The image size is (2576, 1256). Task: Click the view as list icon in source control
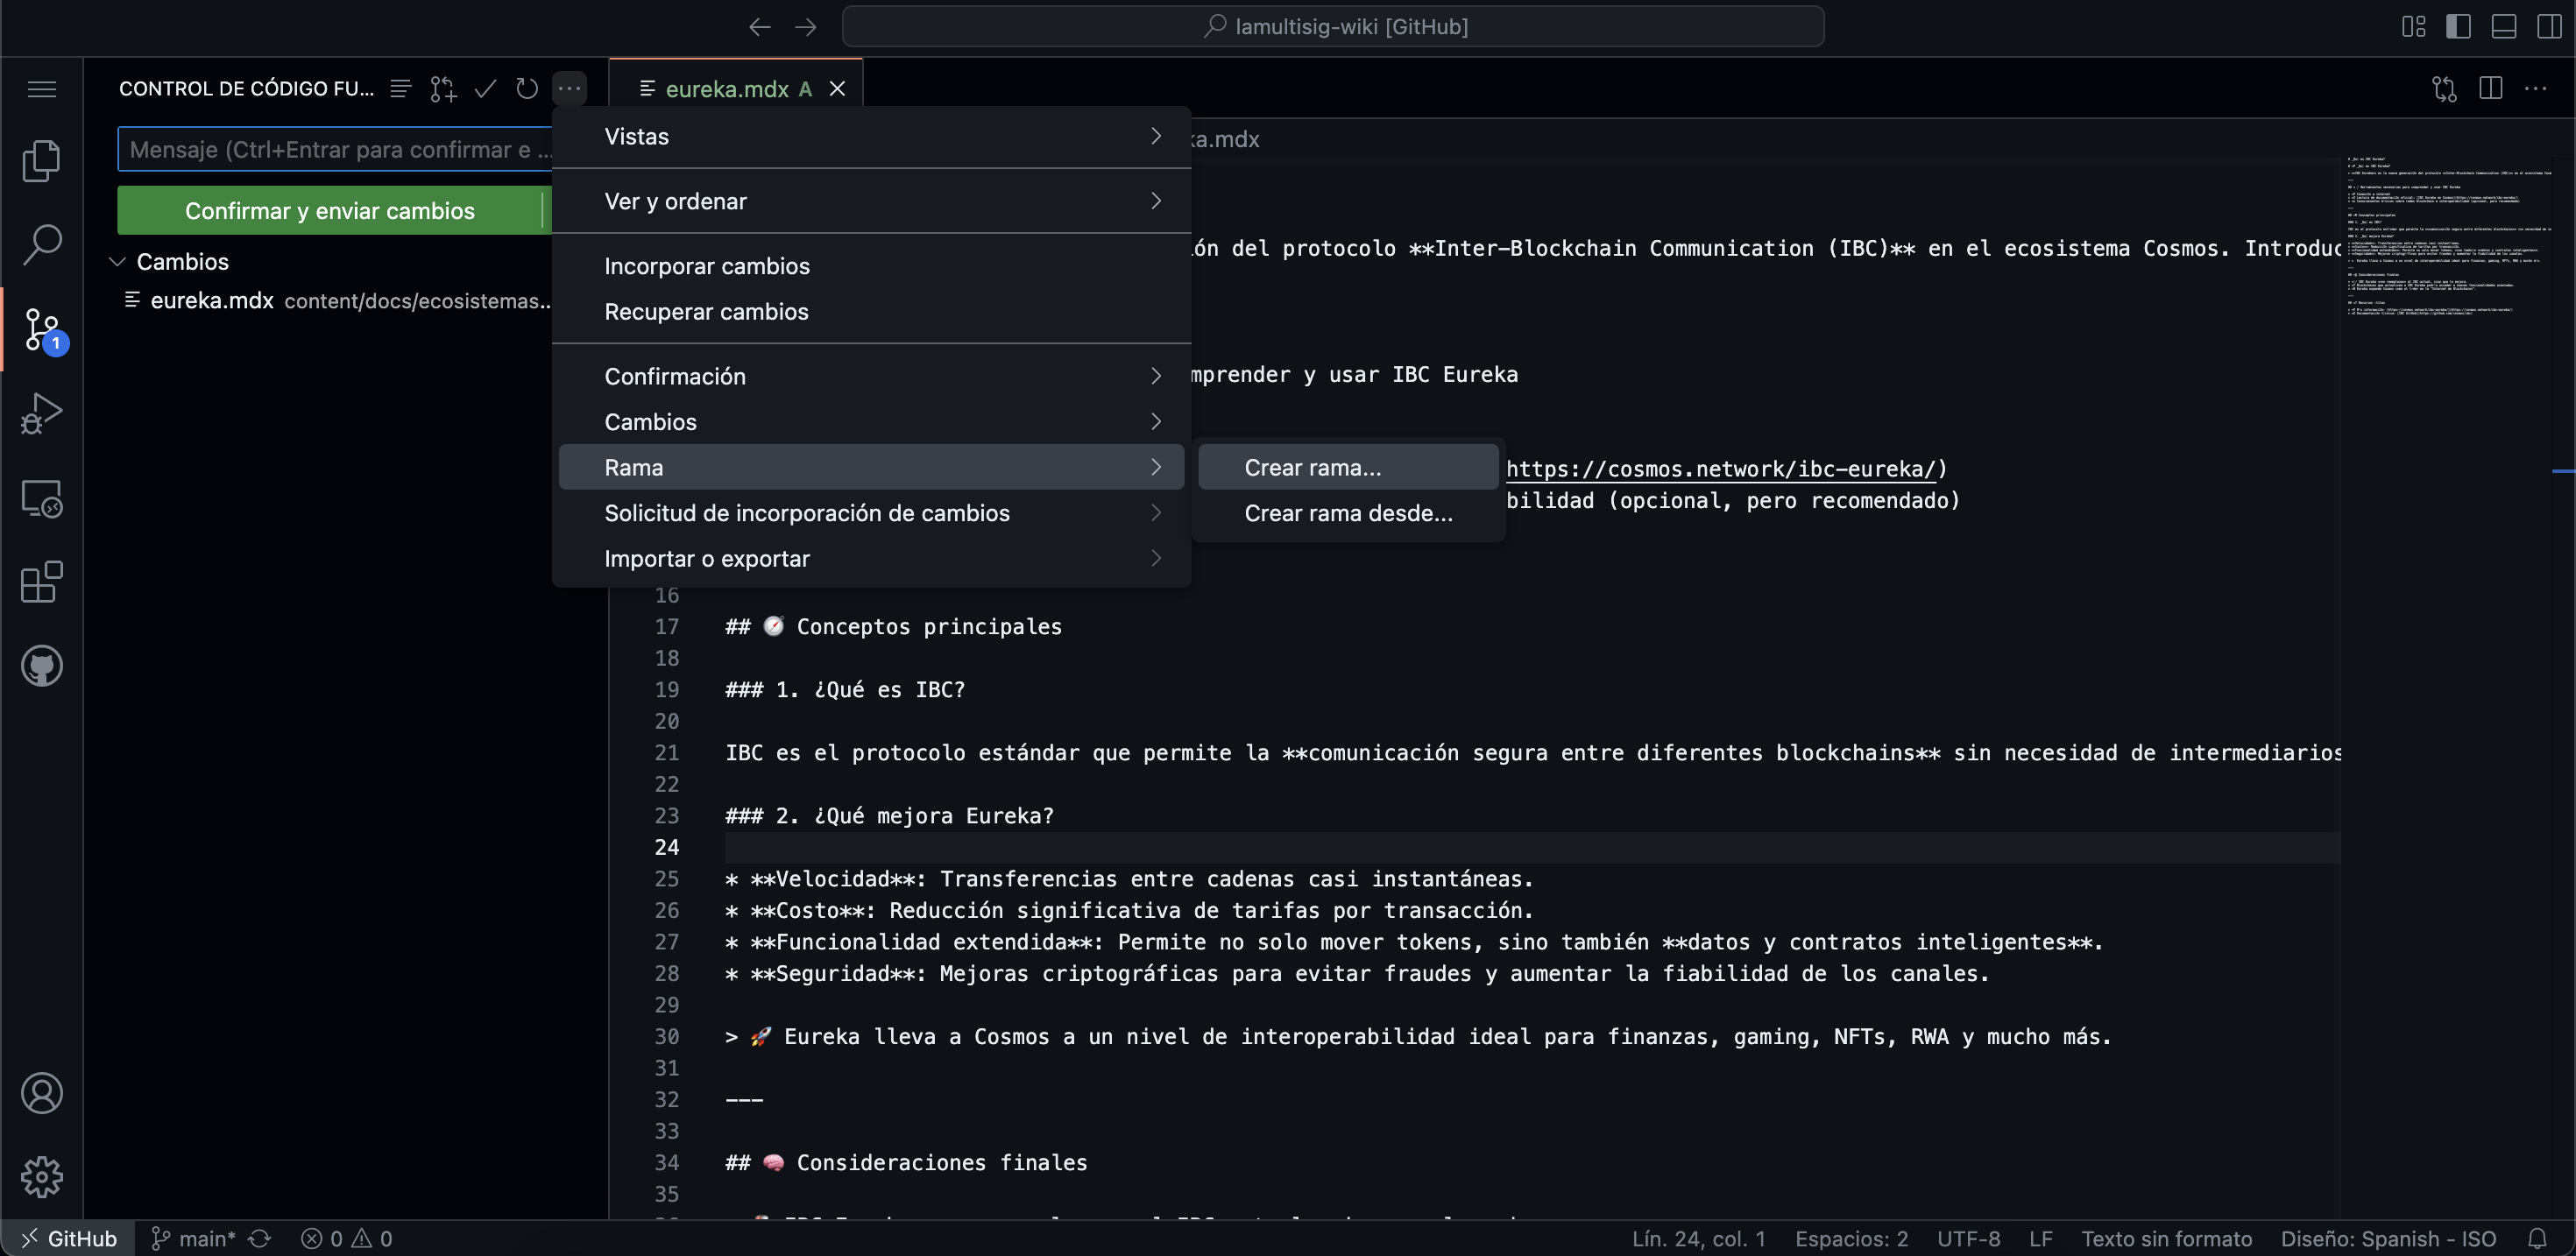pos(400,89)
